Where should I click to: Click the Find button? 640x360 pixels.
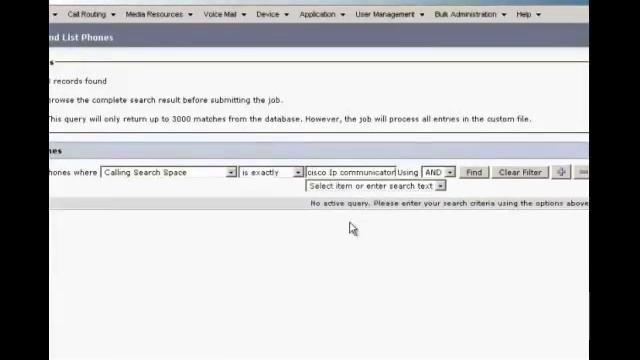pyautogui.click(x=474, y=173)
